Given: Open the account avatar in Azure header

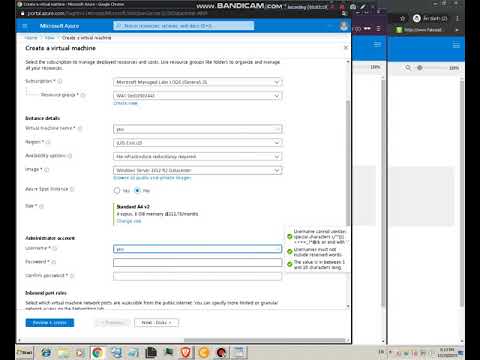Looking at the screenshot, I should (x=344, y=26).
